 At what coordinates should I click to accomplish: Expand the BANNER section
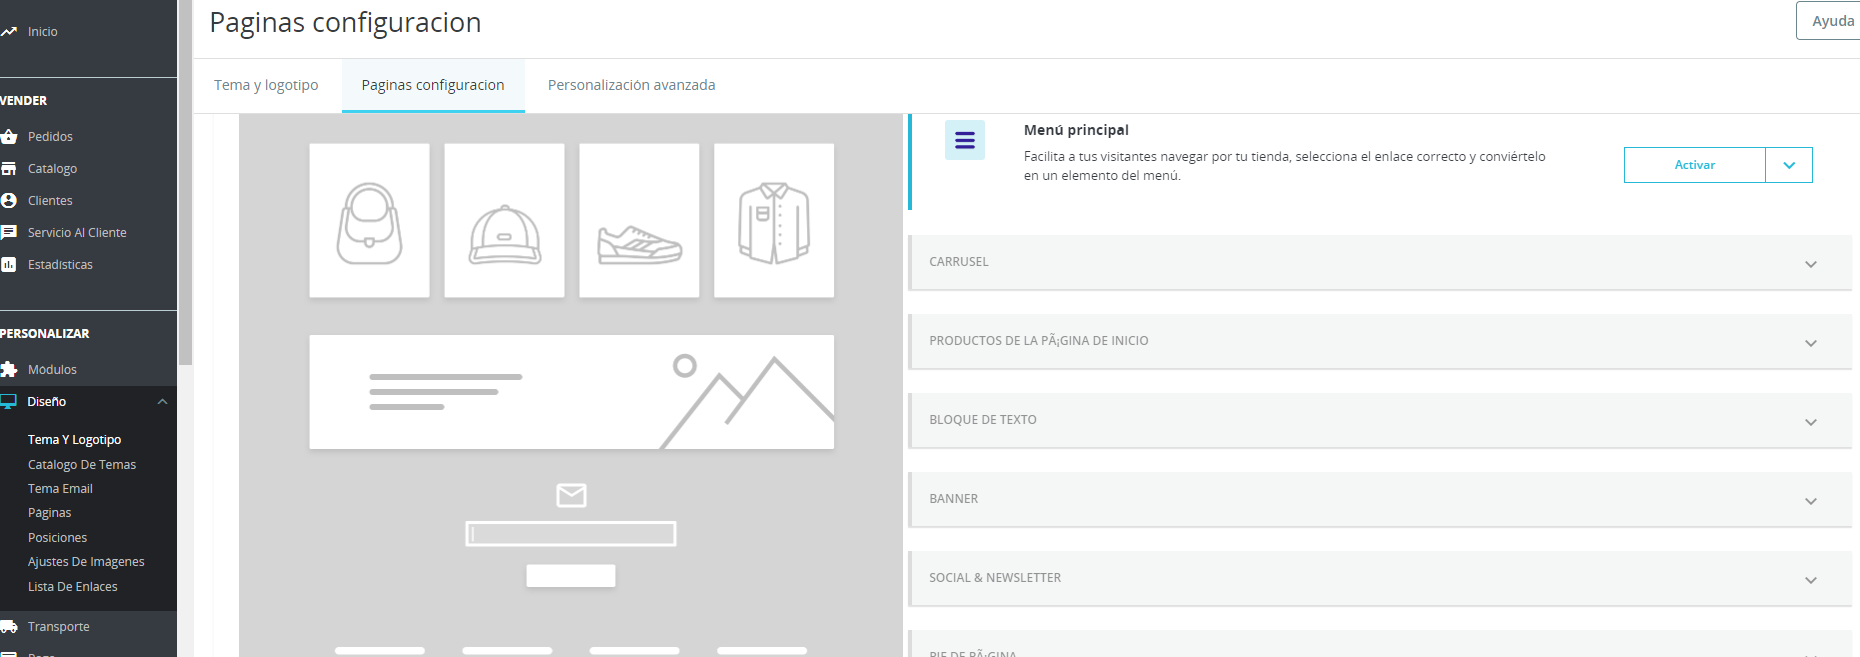[x=1380, y=499]
